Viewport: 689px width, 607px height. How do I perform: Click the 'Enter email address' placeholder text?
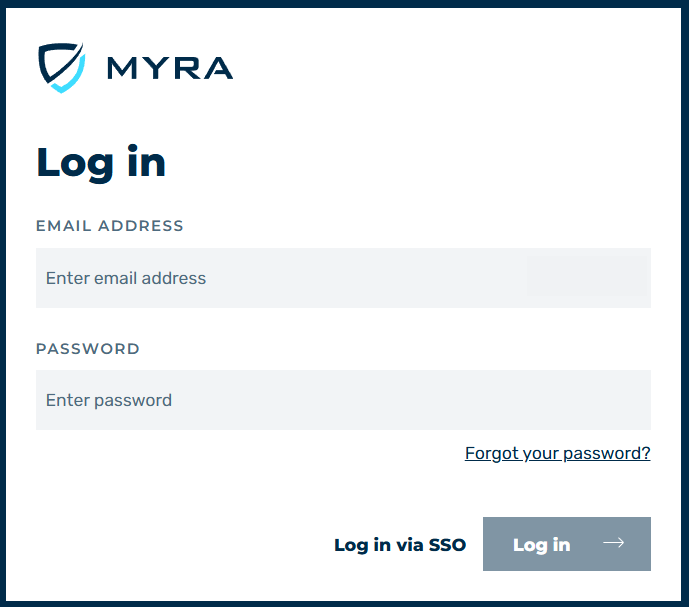[x=126, y=278]
